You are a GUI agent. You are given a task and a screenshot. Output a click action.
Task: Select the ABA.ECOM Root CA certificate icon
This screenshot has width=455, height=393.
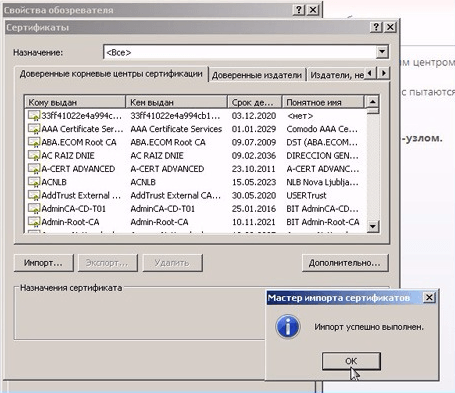(x=34, y=143)
